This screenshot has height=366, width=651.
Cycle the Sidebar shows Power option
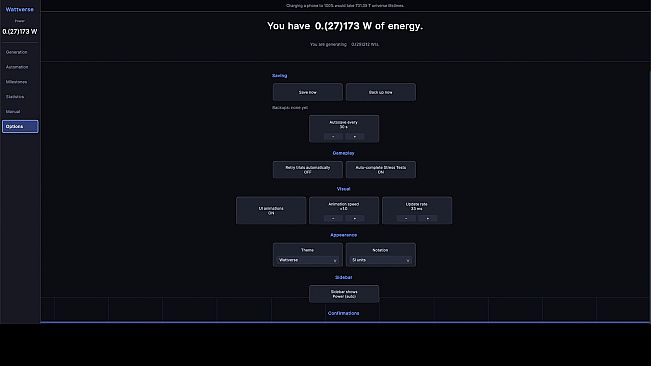click(344, 294)
